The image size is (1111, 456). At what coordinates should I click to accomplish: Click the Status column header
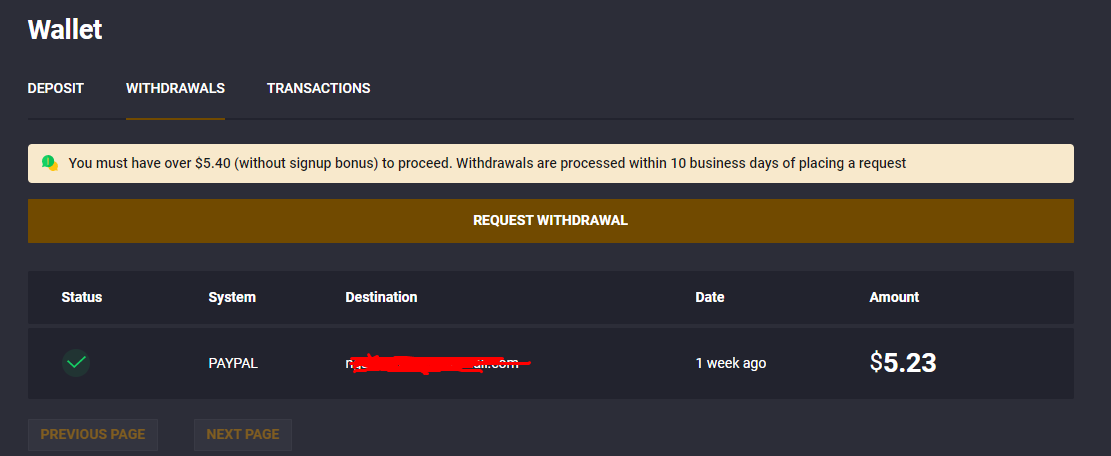tap(82, 297)
